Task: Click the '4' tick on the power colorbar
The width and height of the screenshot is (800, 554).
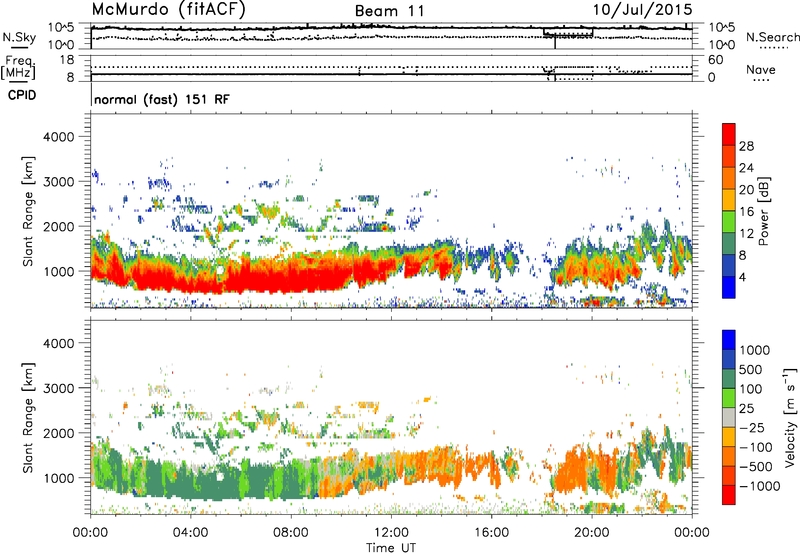Action: [x=742, y=277]
